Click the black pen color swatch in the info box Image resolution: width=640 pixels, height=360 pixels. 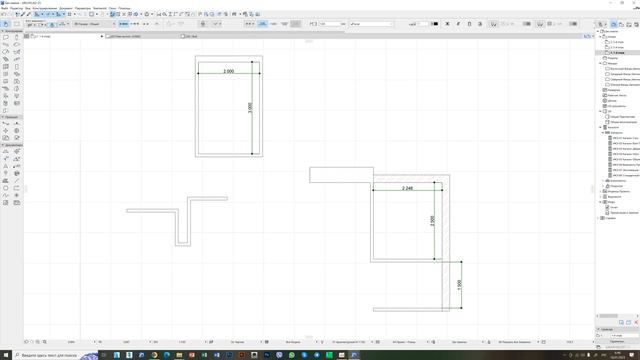435,24
